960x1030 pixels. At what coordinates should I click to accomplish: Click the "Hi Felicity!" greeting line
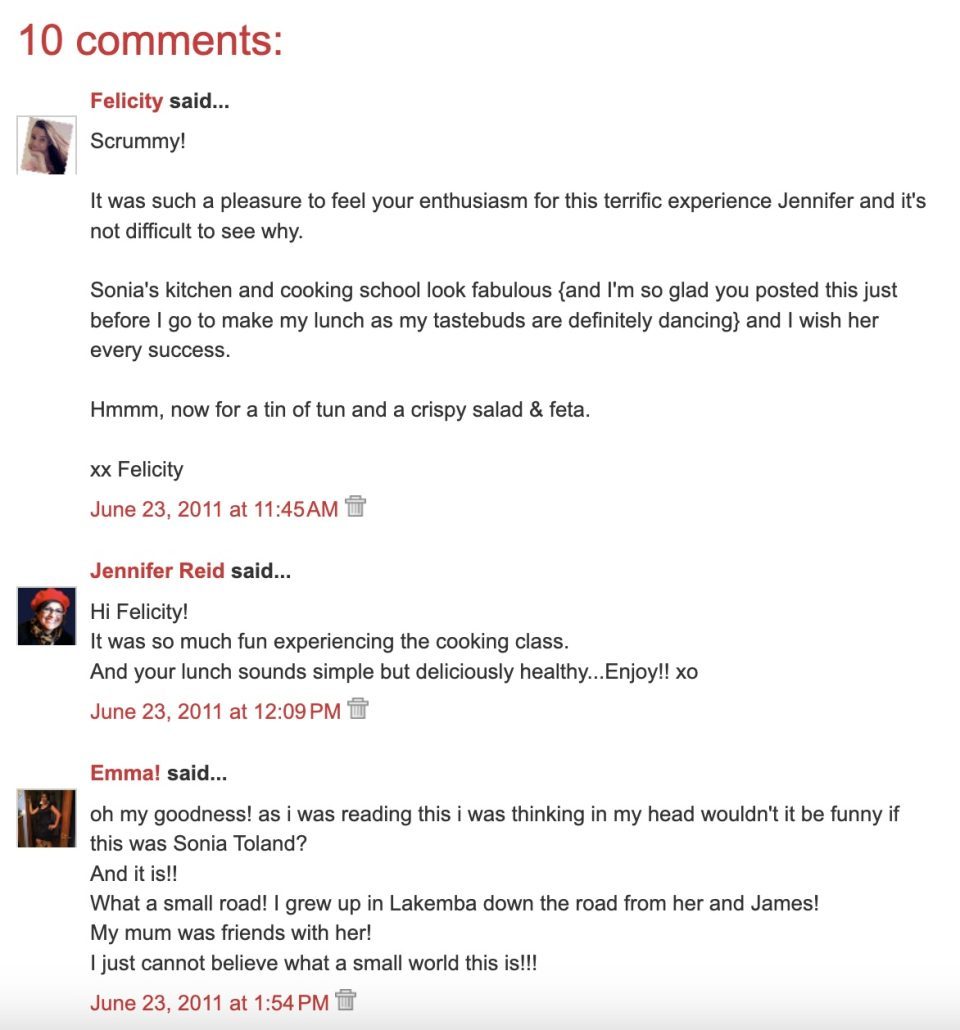[x=139, y=611]
